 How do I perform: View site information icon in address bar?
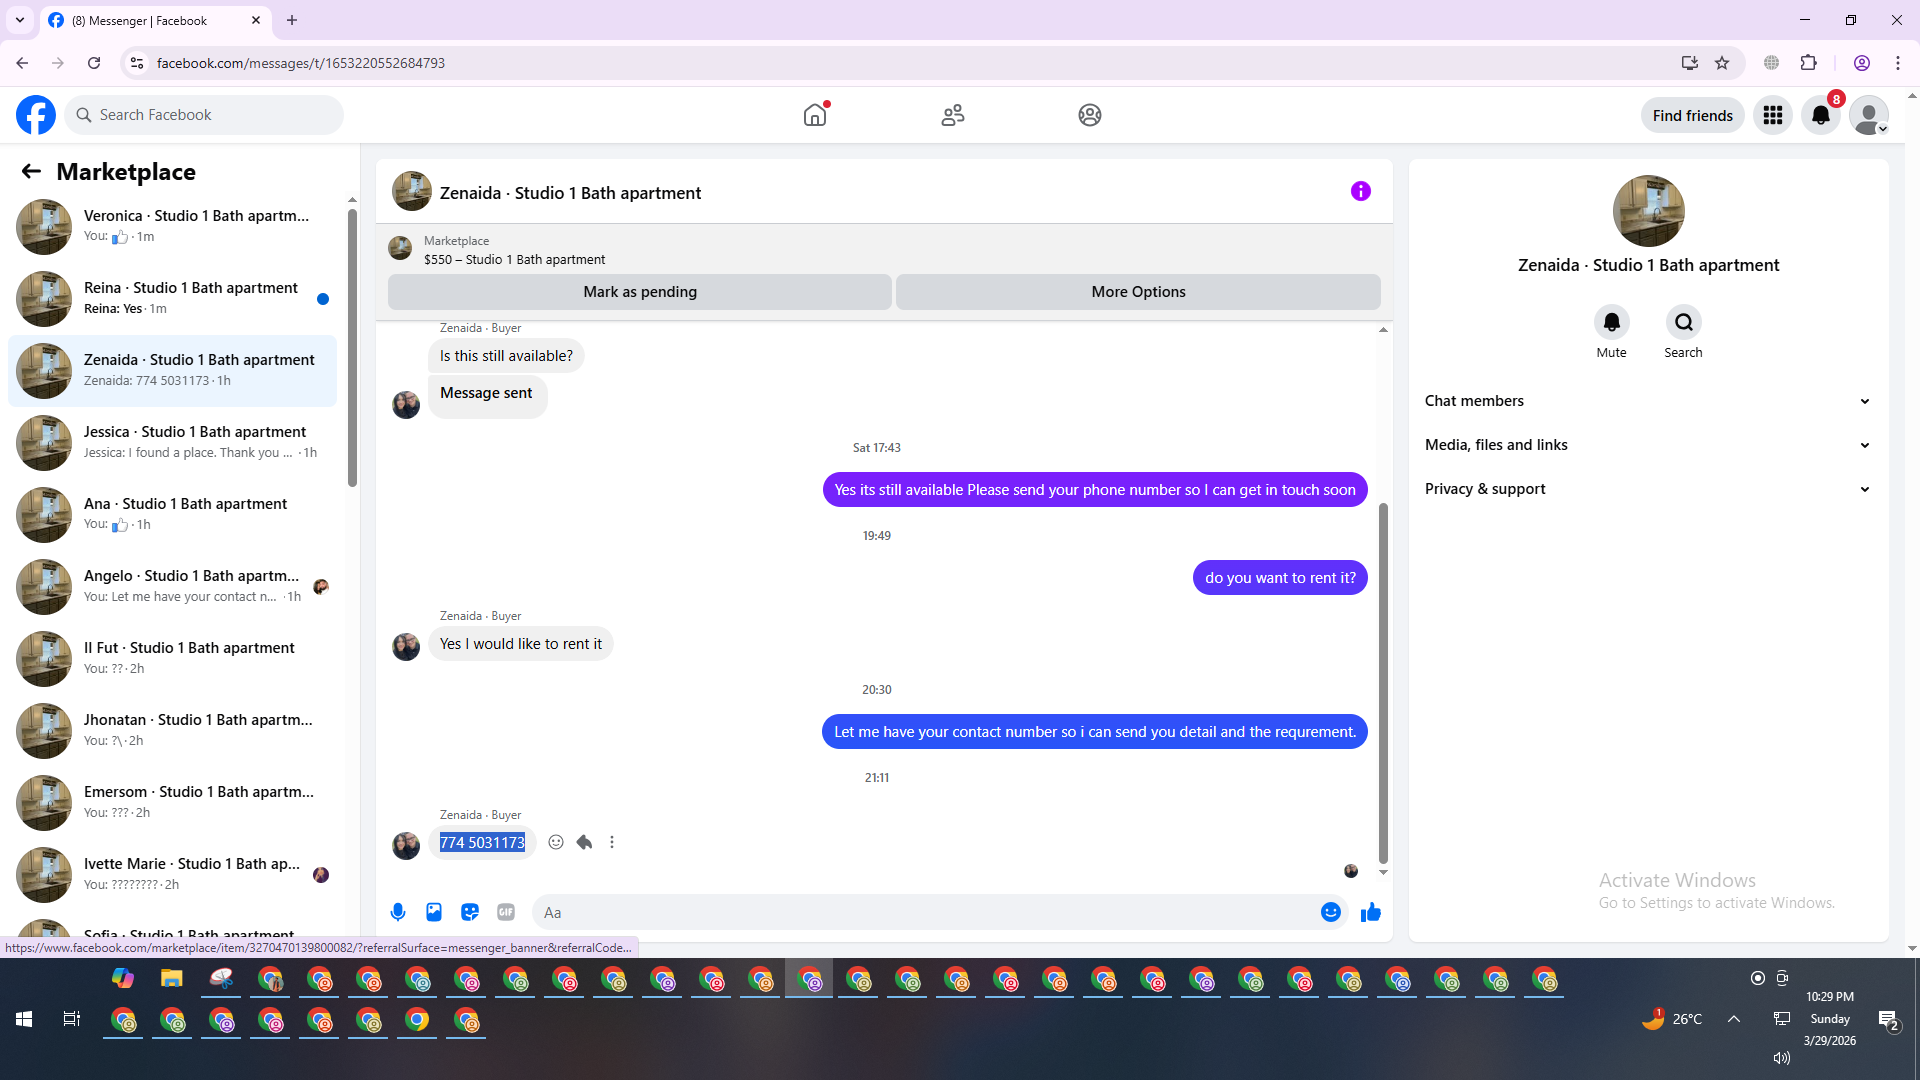pos(137,63)
